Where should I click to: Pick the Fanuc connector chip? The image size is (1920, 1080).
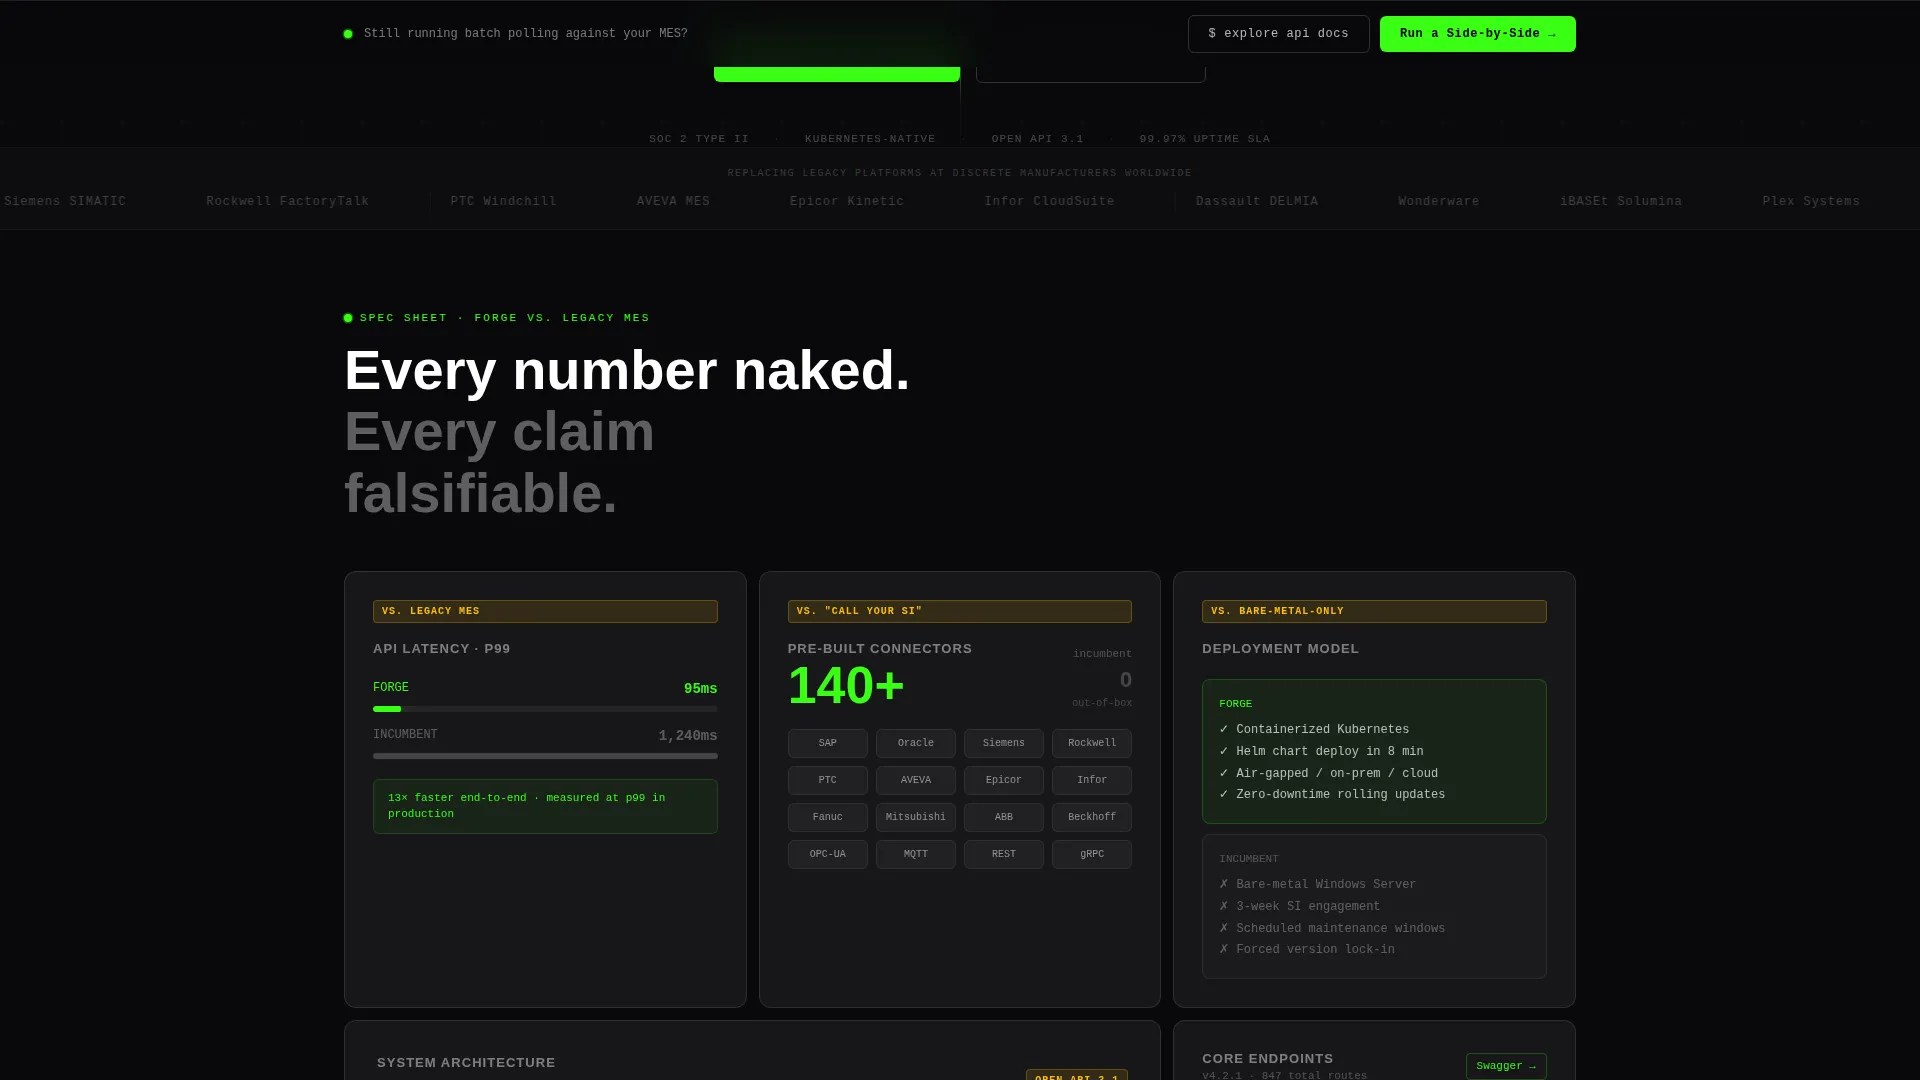click(x=827, y=817)
